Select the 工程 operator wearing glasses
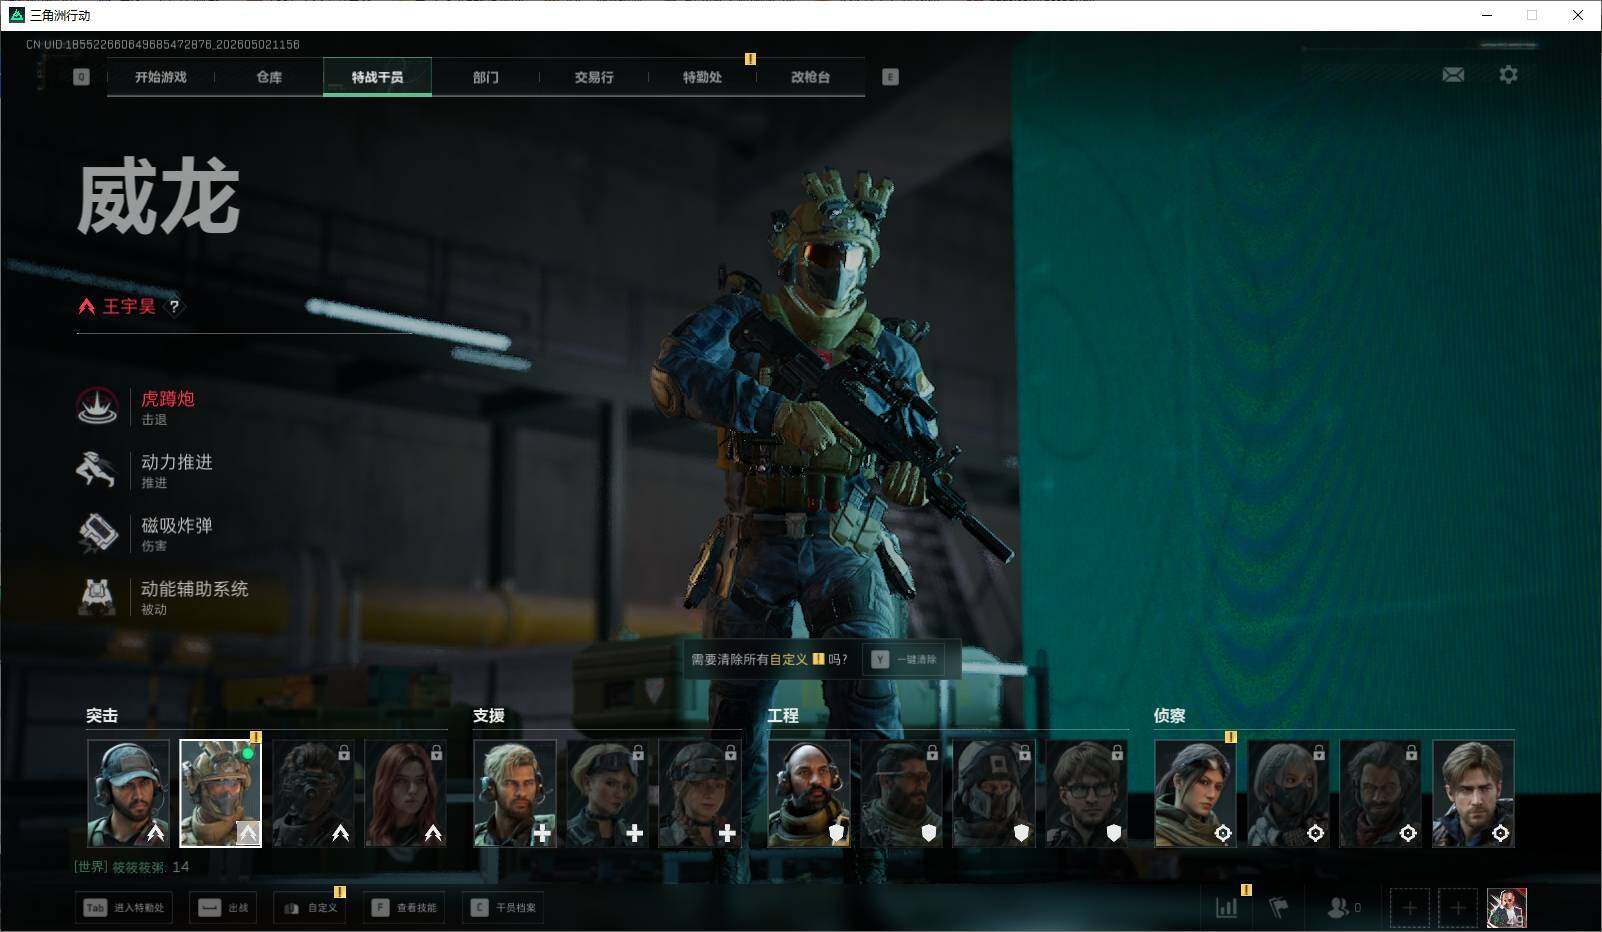 [1086, 793]
